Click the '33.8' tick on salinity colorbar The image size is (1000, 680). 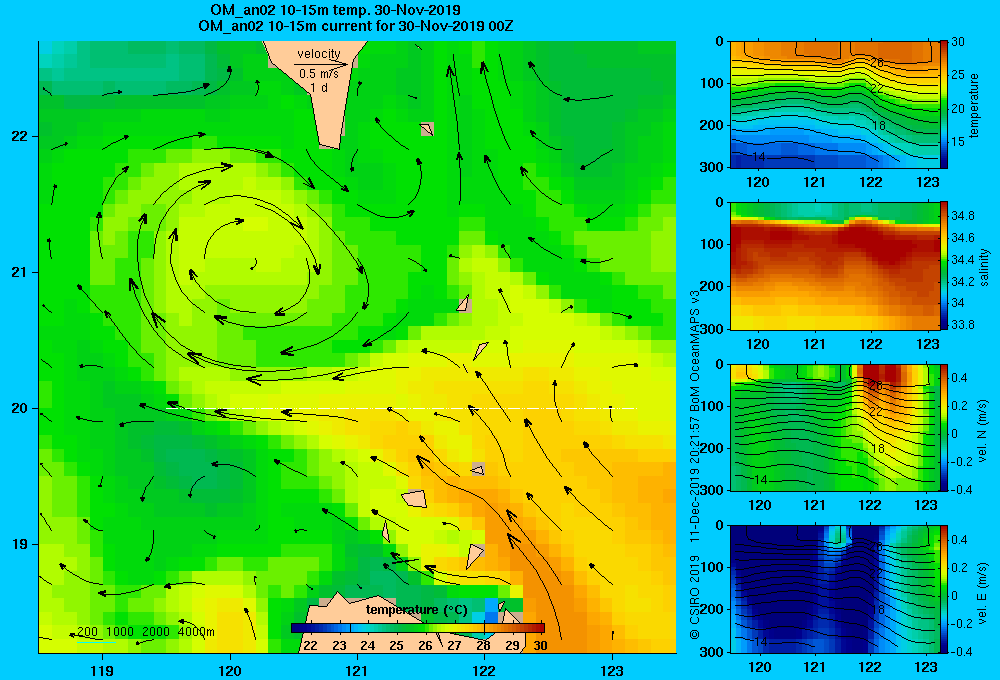(962, 325)
